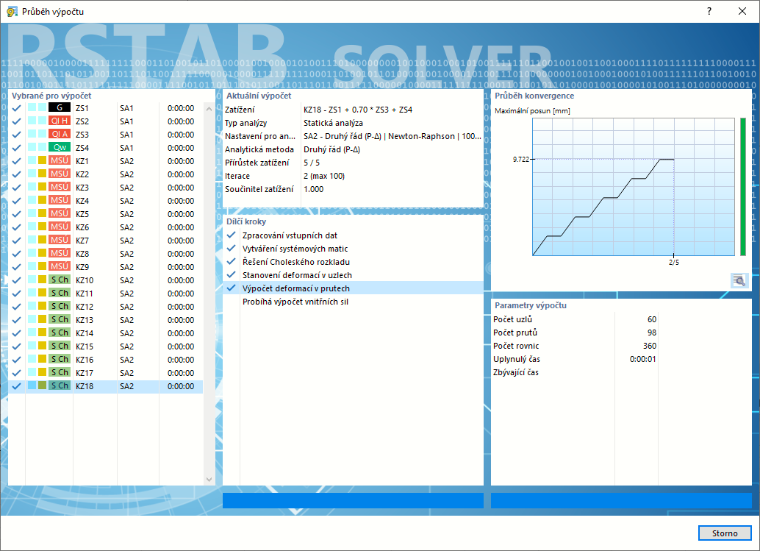
Task: Click the checkmark of row KZ18
Action: [x=16, y=386]
